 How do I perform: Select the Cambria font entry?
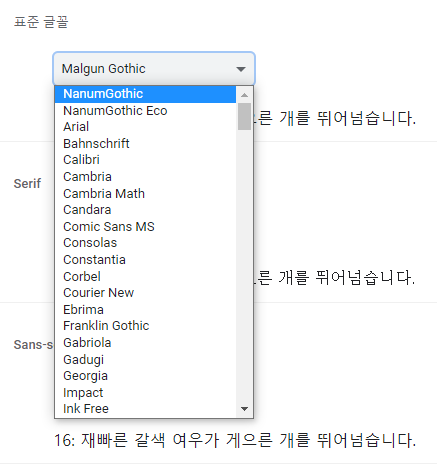[145, 177]
